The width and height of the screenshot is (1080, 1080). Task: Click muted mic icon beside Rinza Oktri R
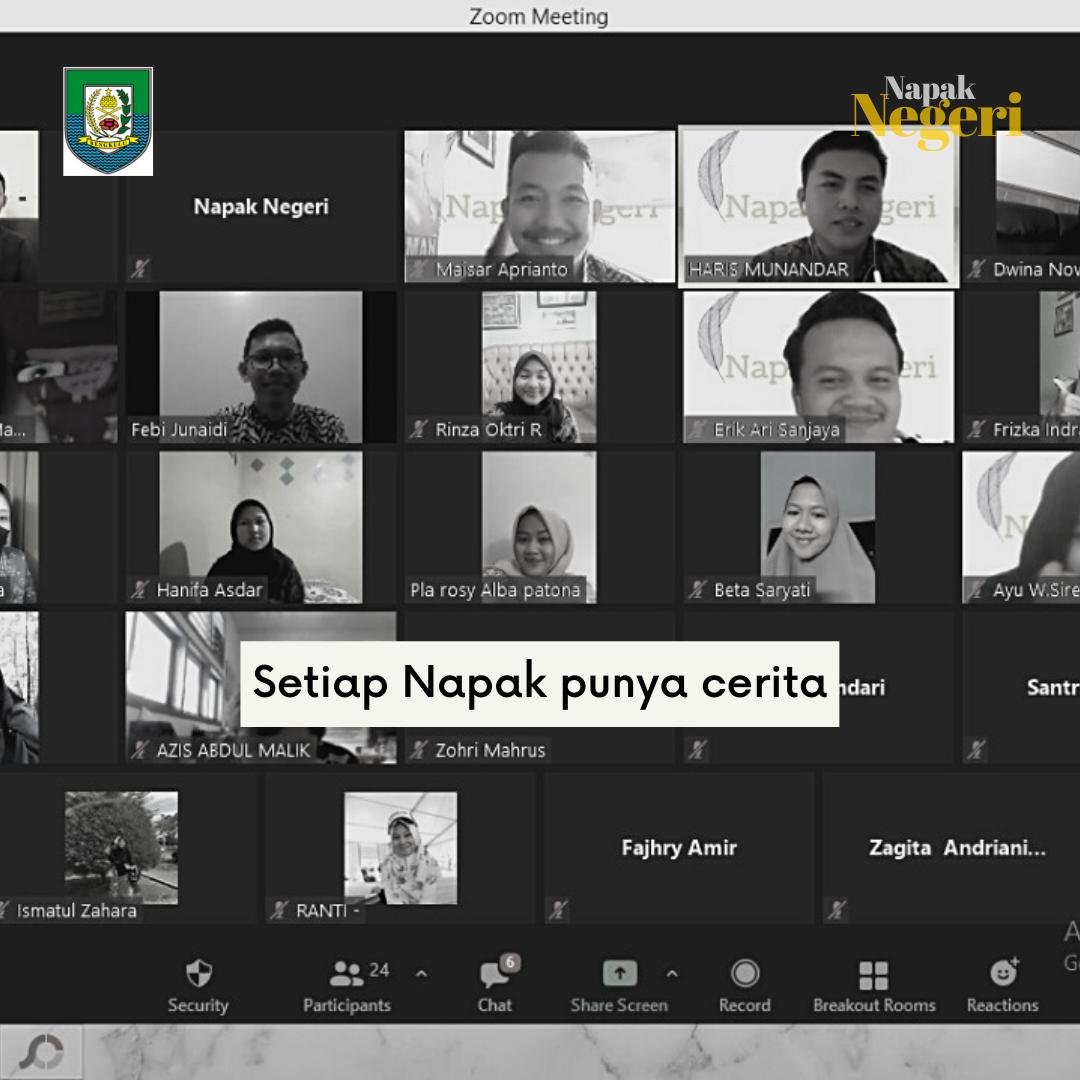coord(419,429)
